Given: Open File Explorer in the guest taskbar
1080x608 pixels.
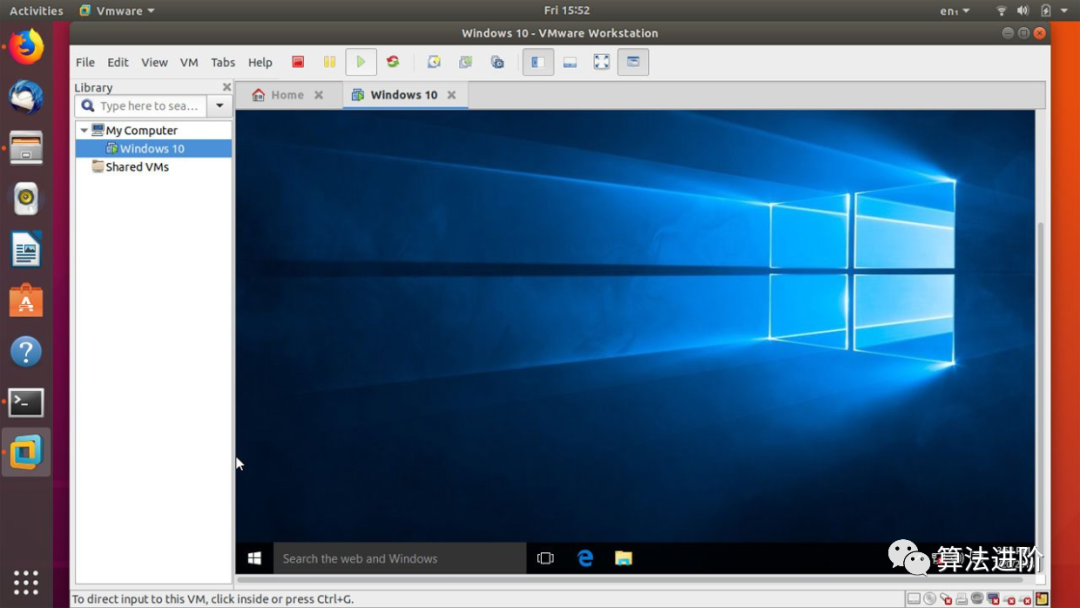Looking at the screenshot, I should [623, 558].
